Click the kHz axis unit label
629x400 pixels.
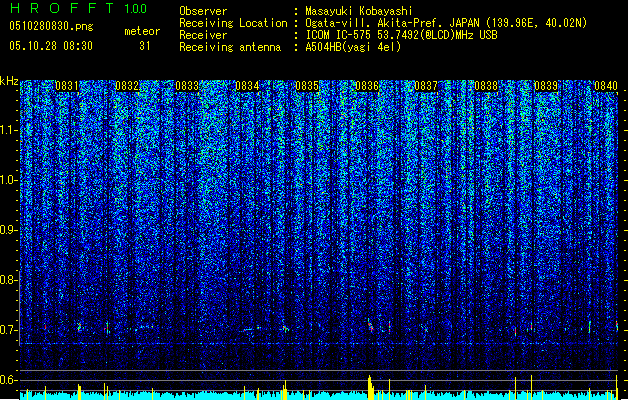9,81
